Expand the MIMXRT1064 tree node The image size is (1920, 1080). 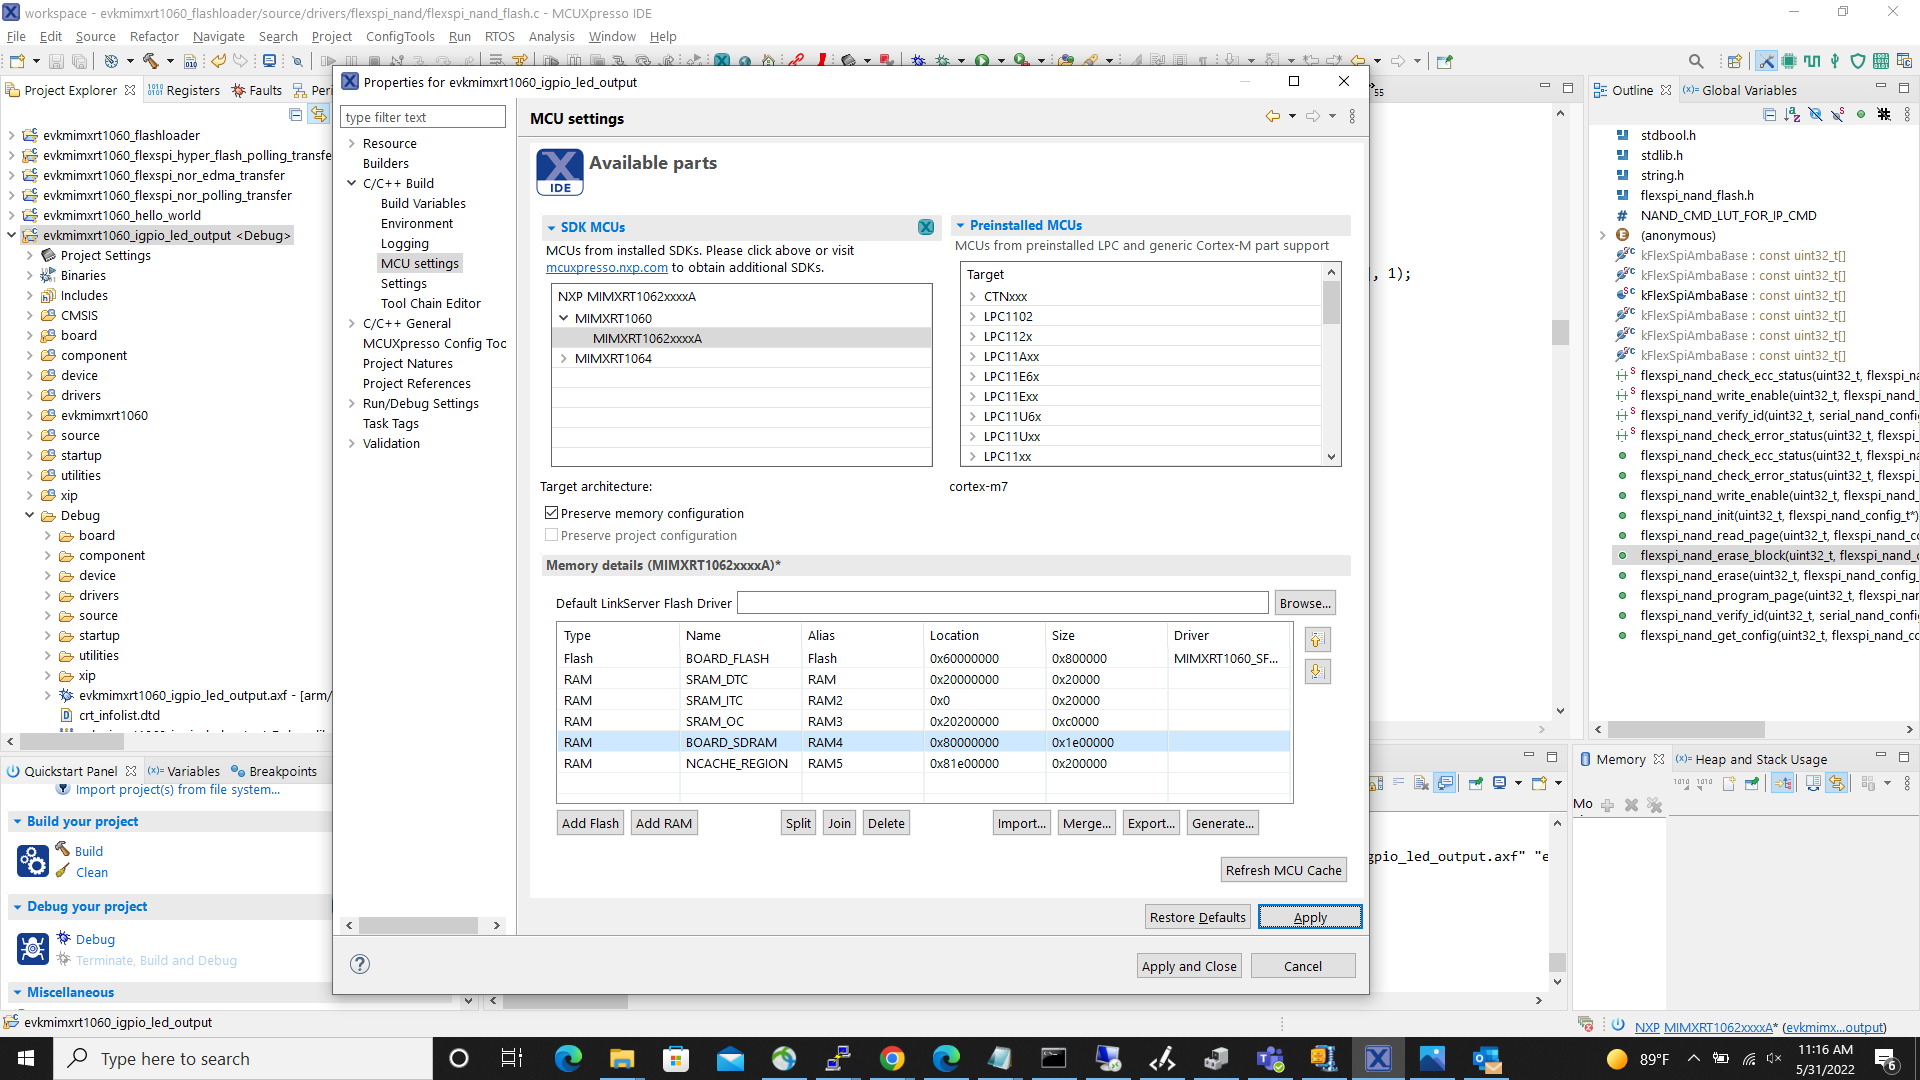pyautogui.click(x=563, y=358)
